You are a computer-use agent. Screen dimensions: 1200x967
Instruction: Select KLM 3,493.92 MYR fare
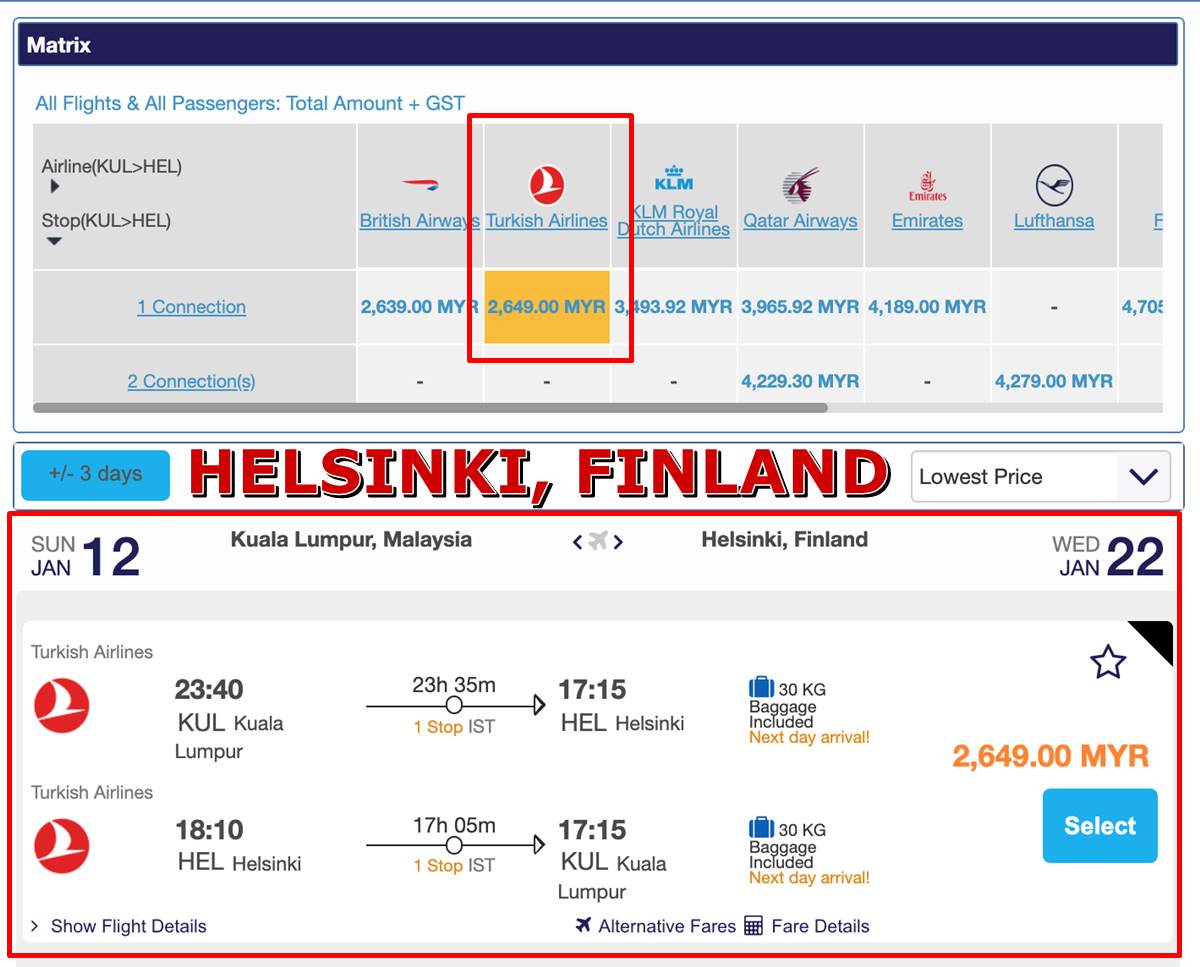point(674,307)
